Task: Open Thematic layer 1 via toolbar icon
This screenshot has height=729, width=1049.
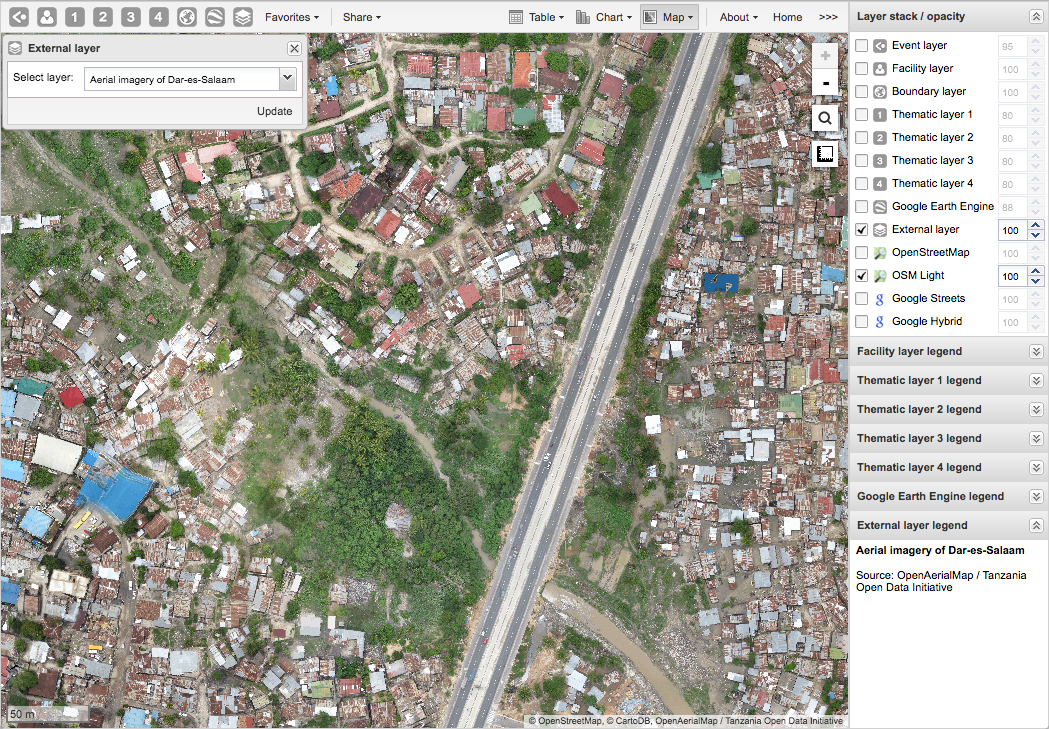Action: (x=74, y=17)
